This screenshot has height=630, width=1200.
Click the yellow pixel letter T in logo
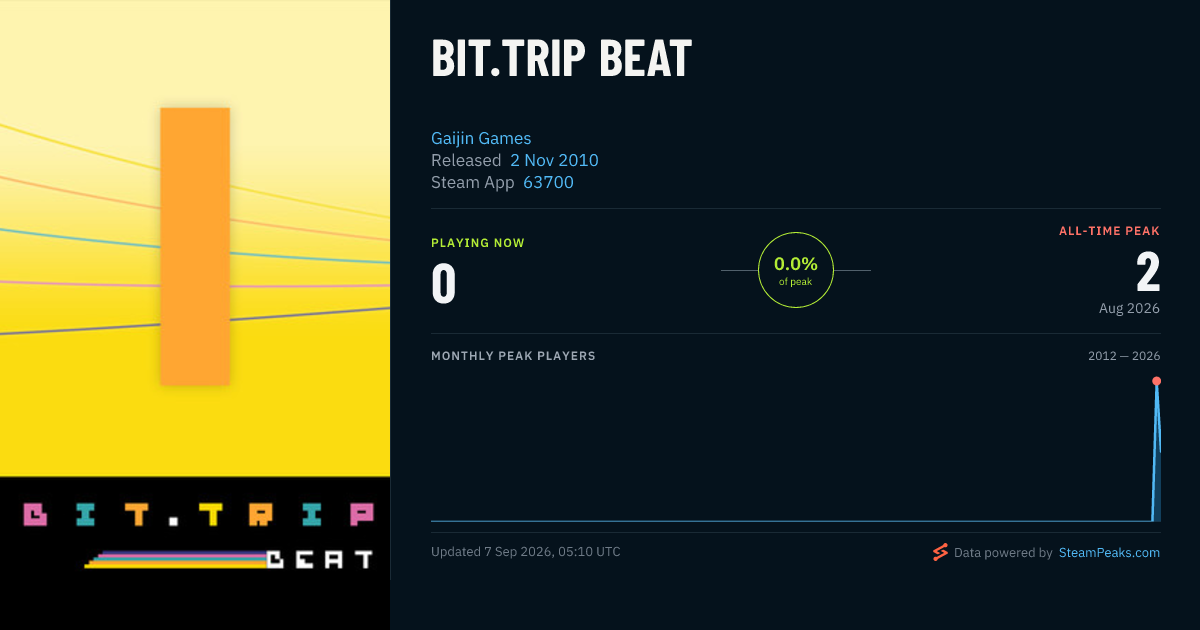(210, 515)
